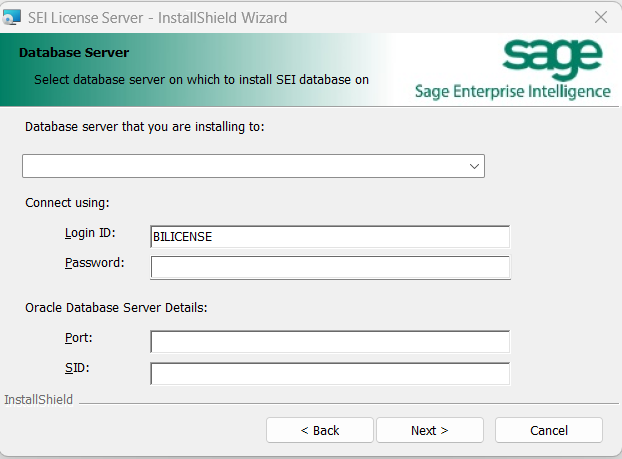Image resolution: width=622 pixels, height=459 pixels.
Task: Click the 'Password:' label
Action: point(94,263)
